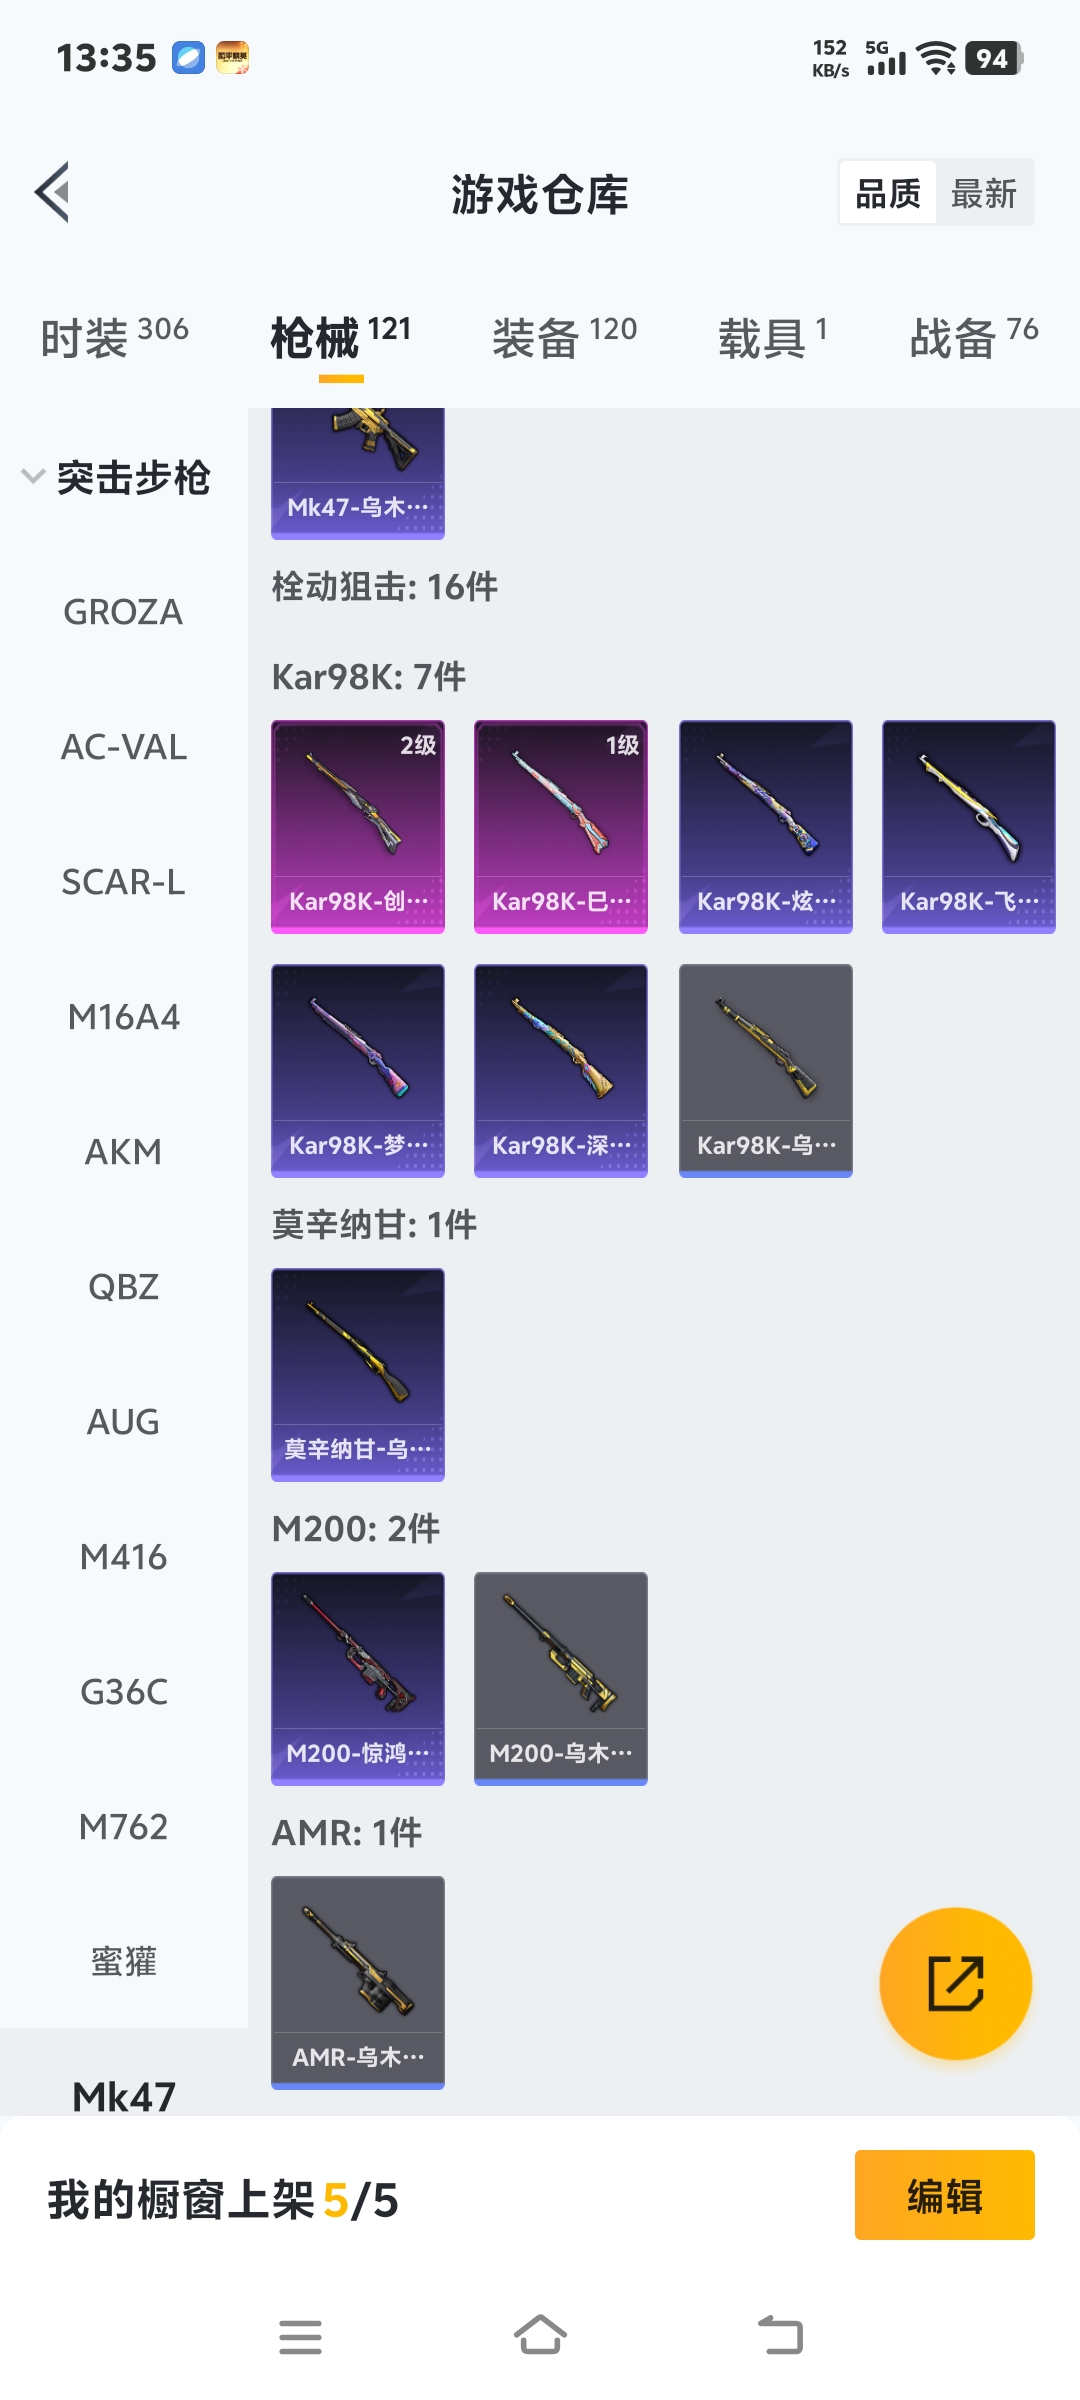The height and width of the screenshot is (2400, 1080).
Task: Collapse the 突击步枪 category
Action: click(x=116, y=477)
